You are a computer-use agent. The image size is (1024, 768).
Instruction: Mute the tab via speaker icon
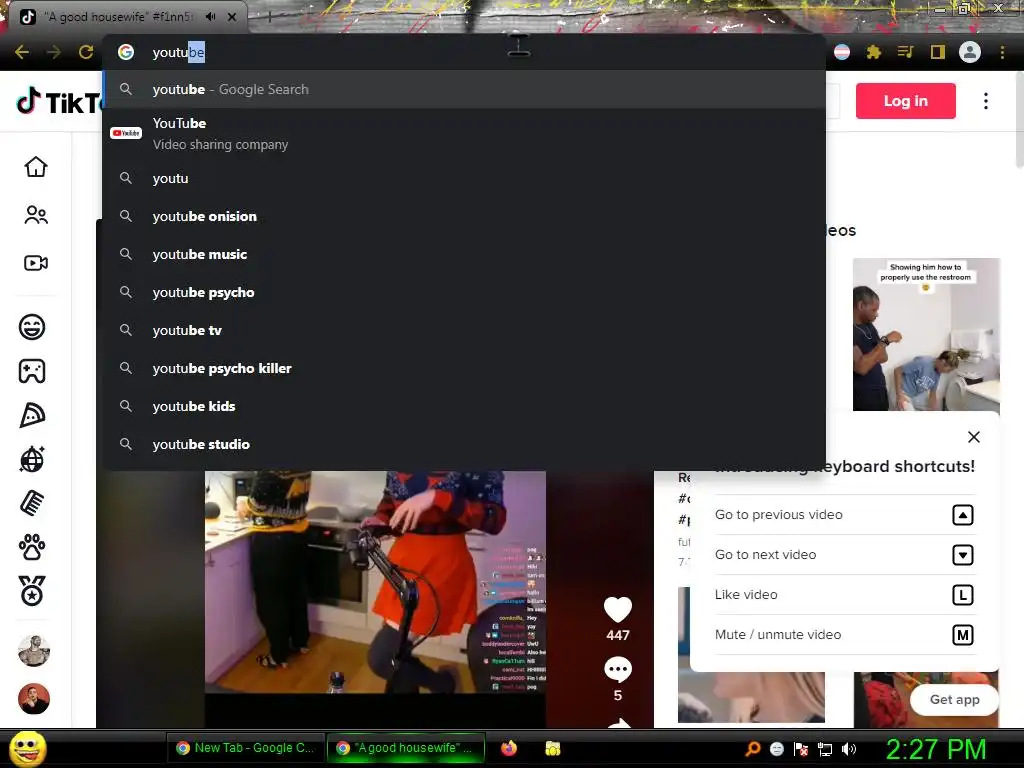pos(210,17)
